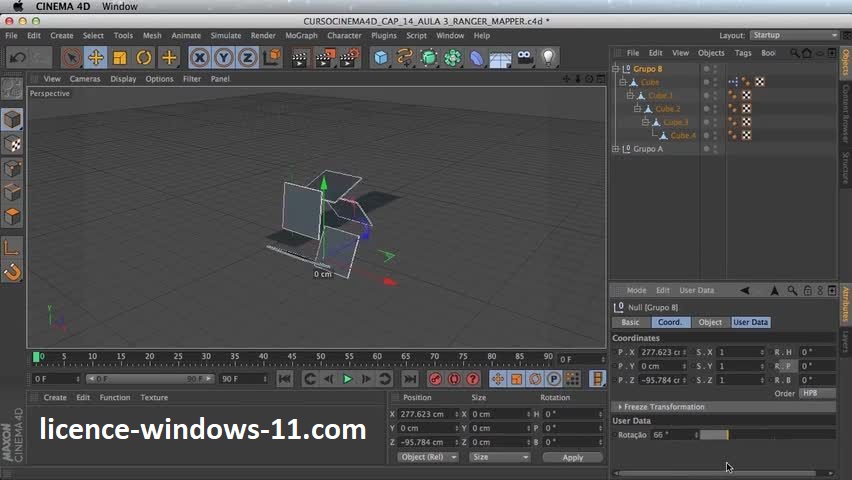Open the Camera object icon
The width and height of the screenshot is (852, 480).
tap(525, 58)
